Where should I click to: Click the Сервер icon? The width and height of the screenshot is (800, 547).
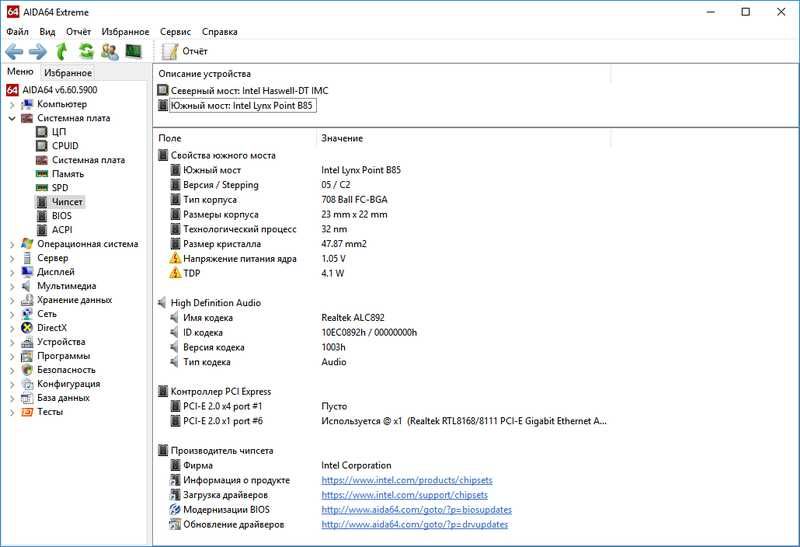pyautogui.click(x=27, y=258)
